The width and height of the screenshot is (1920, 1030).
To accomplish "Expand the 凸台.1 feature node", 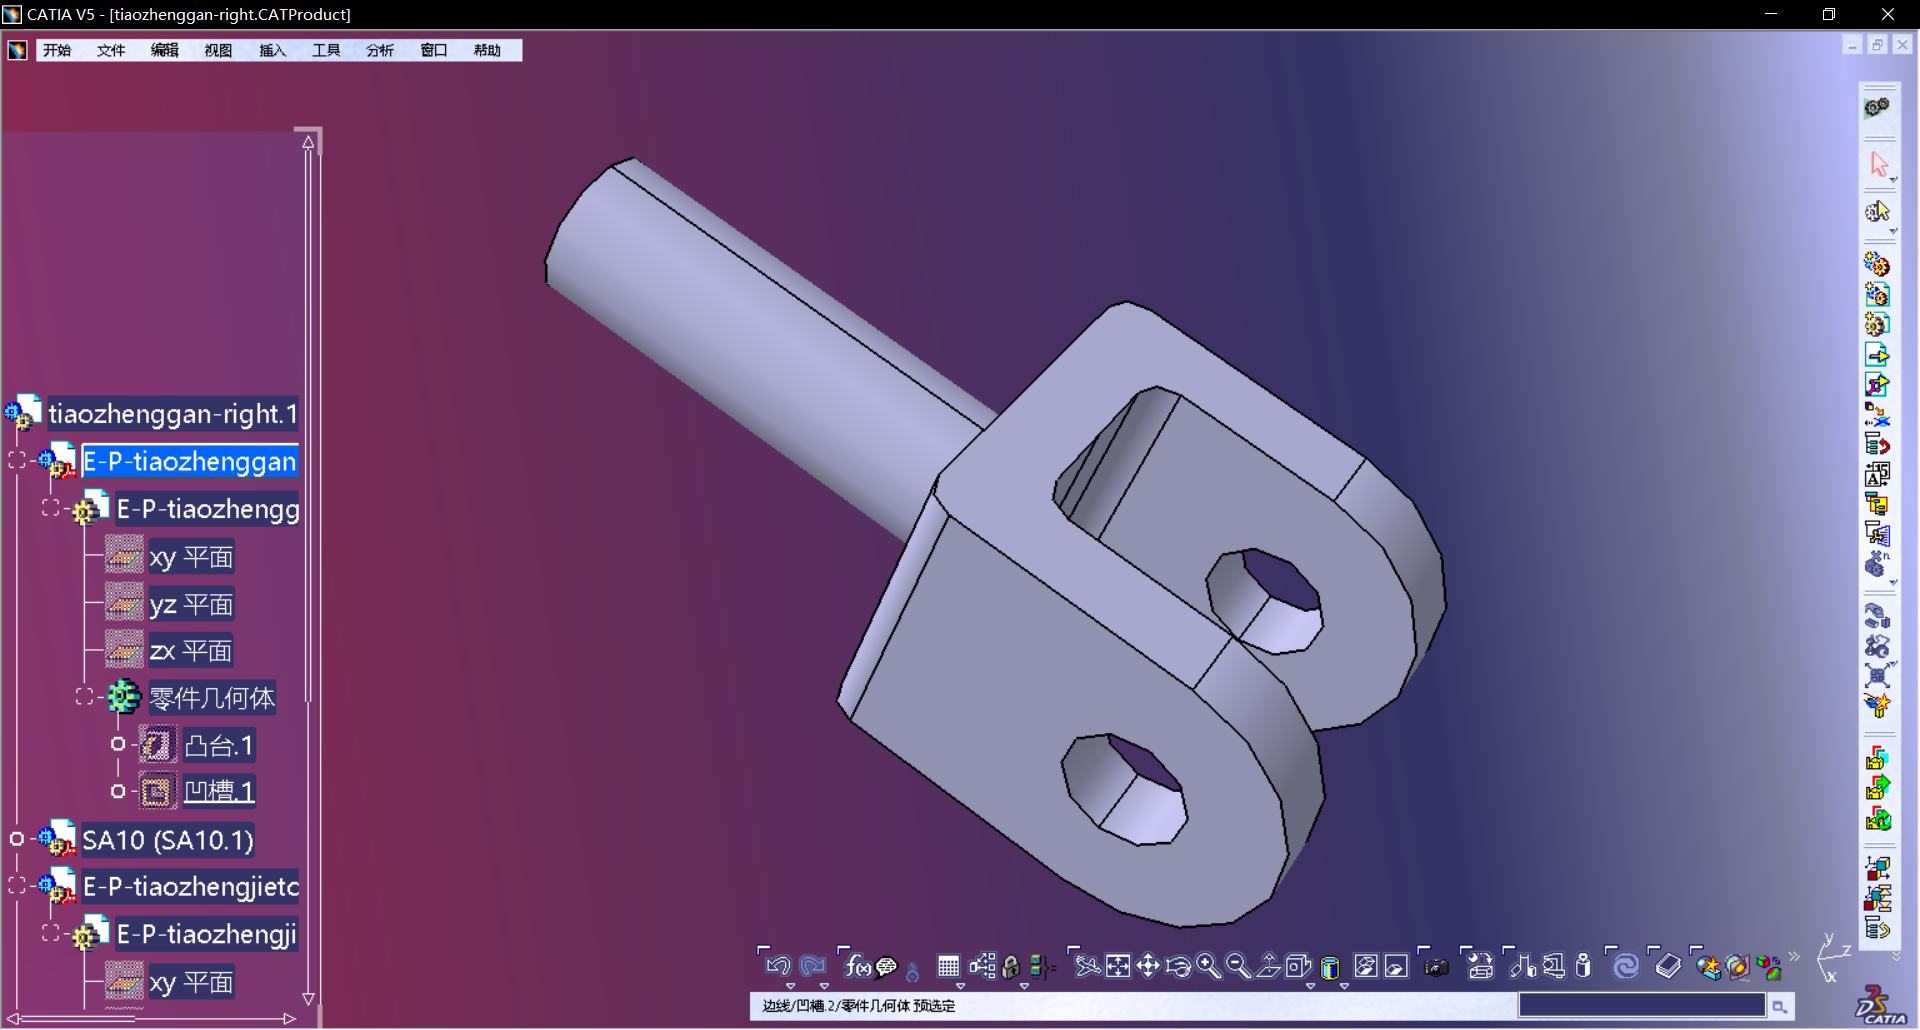I will 118,744.
